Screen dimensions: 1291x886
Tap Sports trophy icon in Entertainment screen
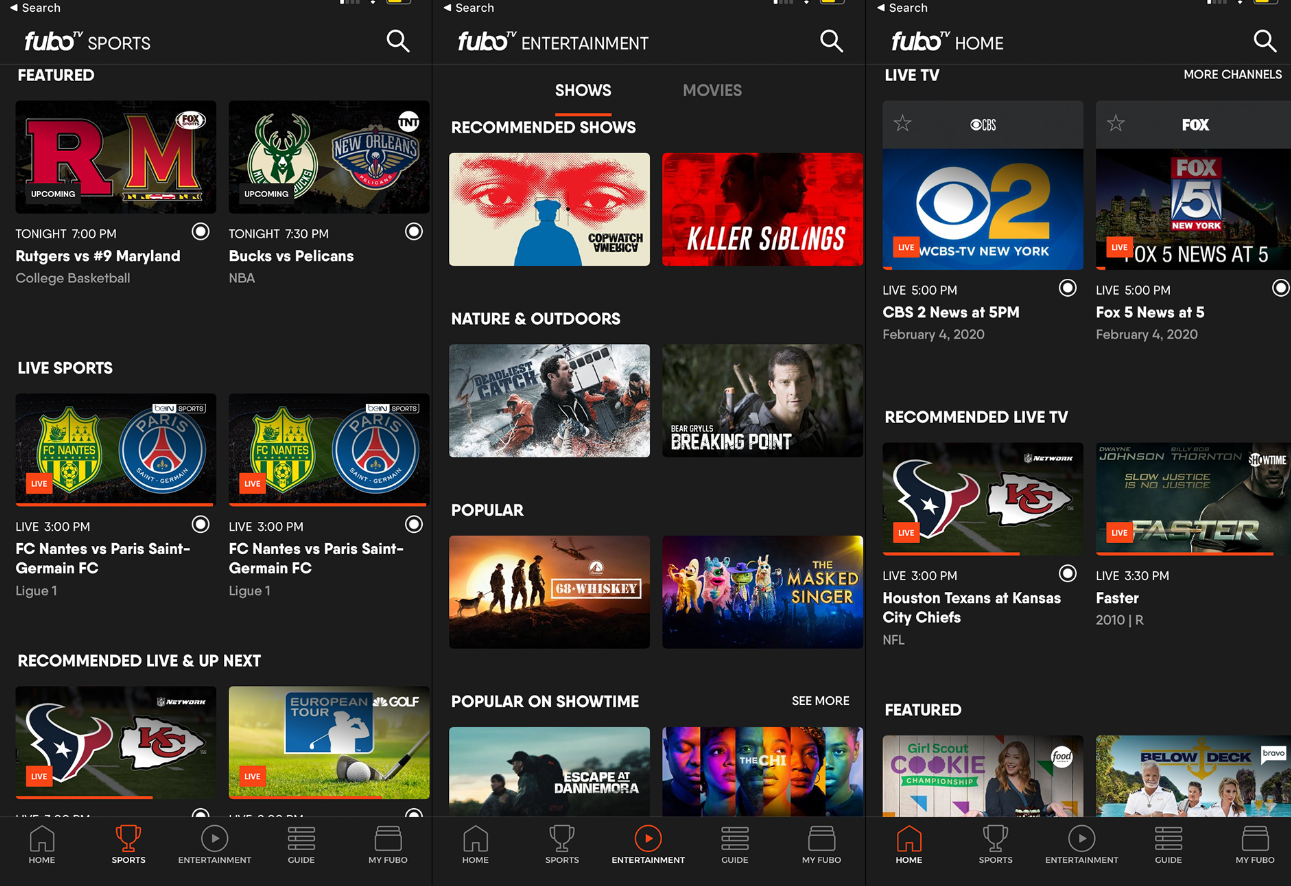[562, 845]
